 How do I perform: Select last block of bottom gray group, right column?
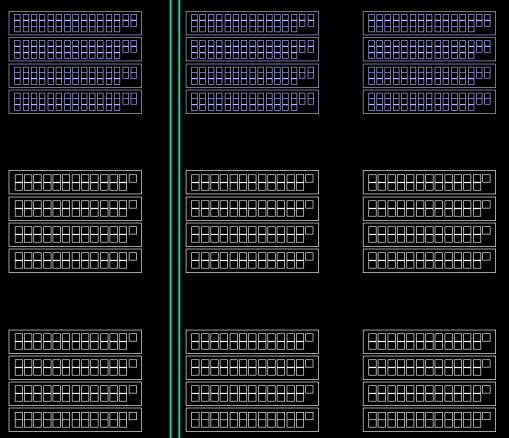coord(429,420)
